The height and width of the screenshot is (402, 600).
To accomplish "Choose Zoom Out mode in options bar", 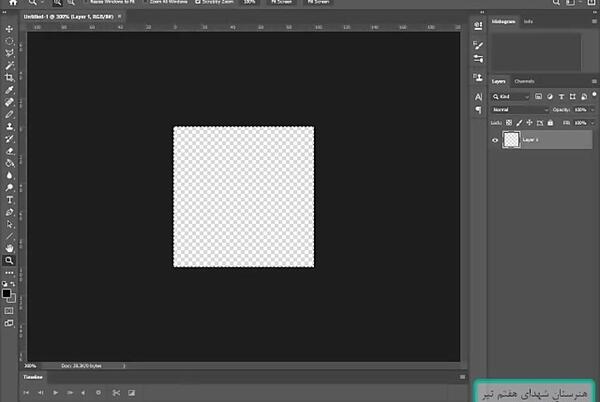I will point(71,3).
